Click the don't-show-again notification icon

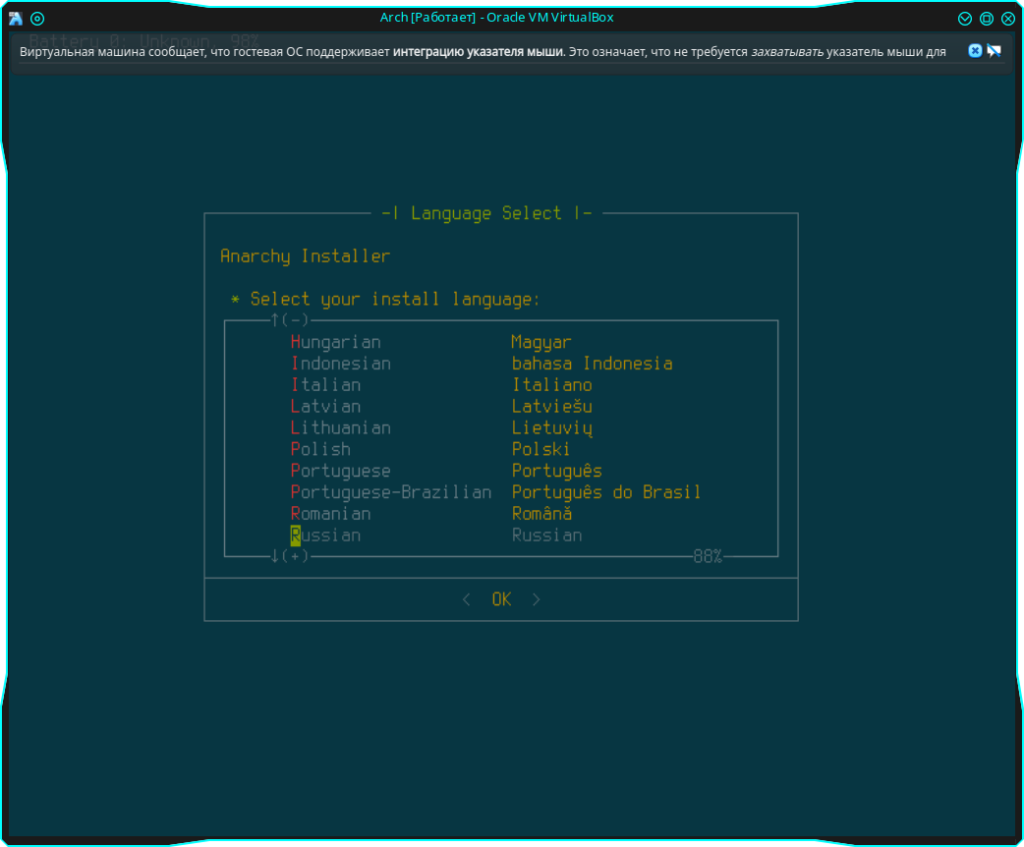coord(994,51)
